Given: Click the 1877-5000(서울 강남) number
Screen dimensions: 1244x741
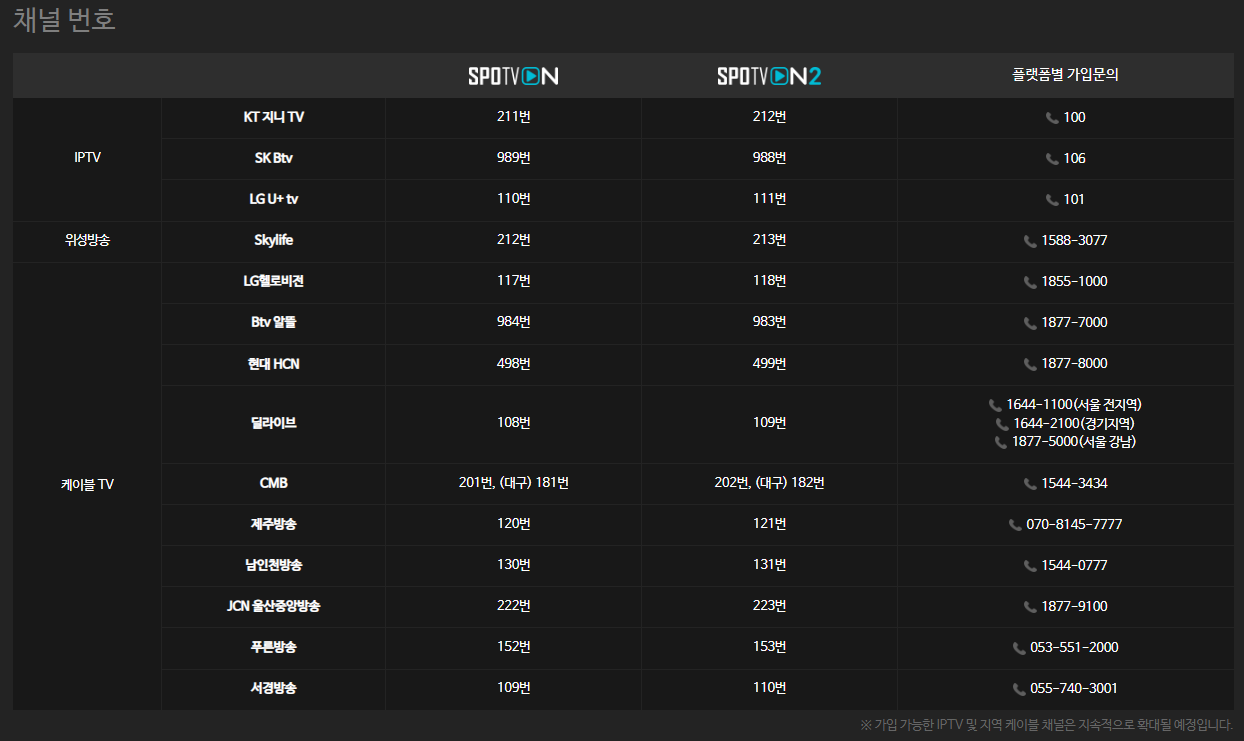Looking at the screenshot, I should [1074, 442].
